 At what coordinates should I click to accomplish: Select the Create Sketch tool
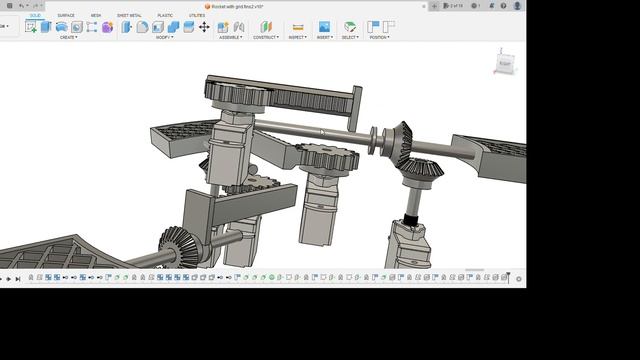[31, 27]
